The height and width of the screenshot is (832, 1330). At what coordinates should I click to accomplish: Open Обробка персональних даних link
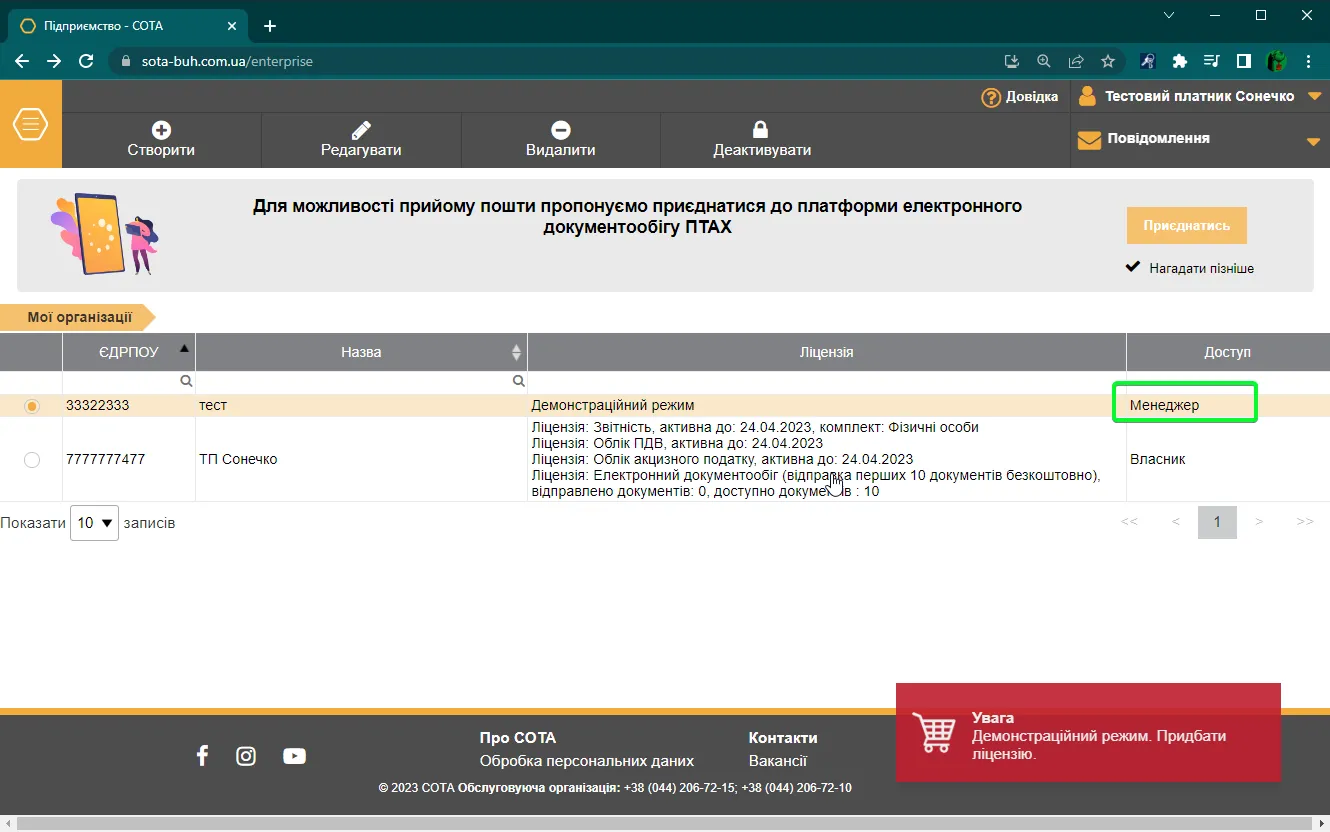click(x=586, y=761)
